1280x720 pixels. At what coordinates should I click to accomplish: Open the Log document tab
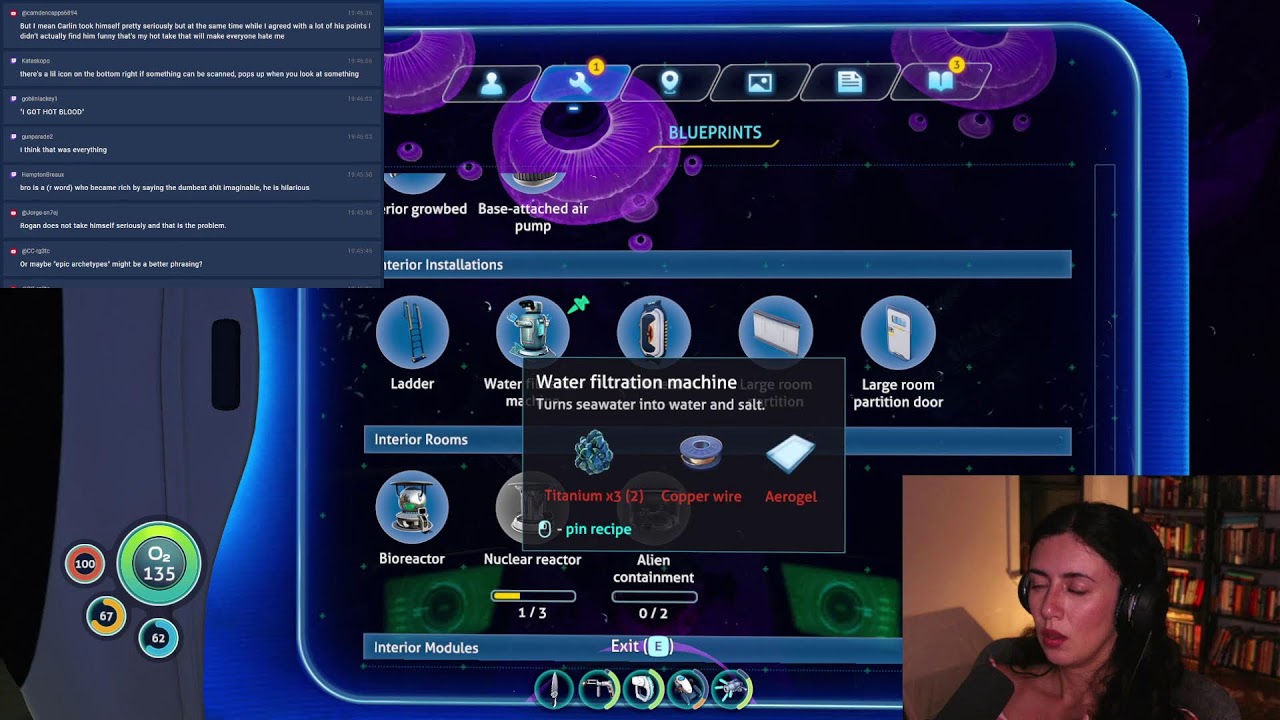point(850,83)
